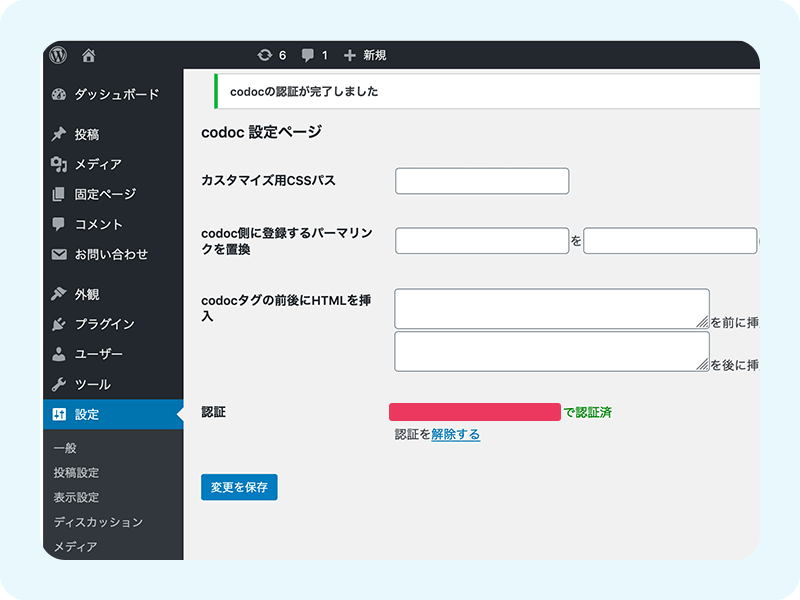Screen dimensions: 800x600
Task: Open メディア settings submenu item
Action: point(76,546)
